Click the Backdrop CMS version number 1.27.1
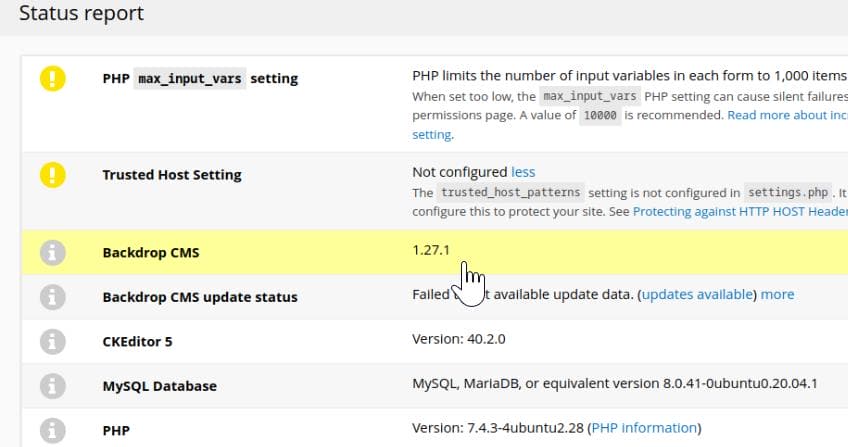Image resolution: width=848 pixels, height=447 pixels. point(431,250)
